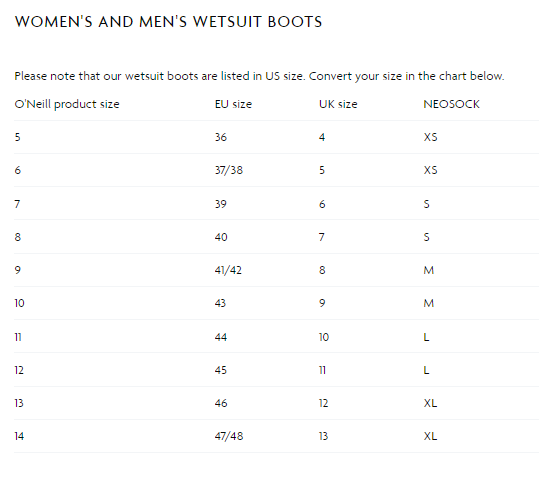Select the XS neosock for size 5

click(430, 137)
